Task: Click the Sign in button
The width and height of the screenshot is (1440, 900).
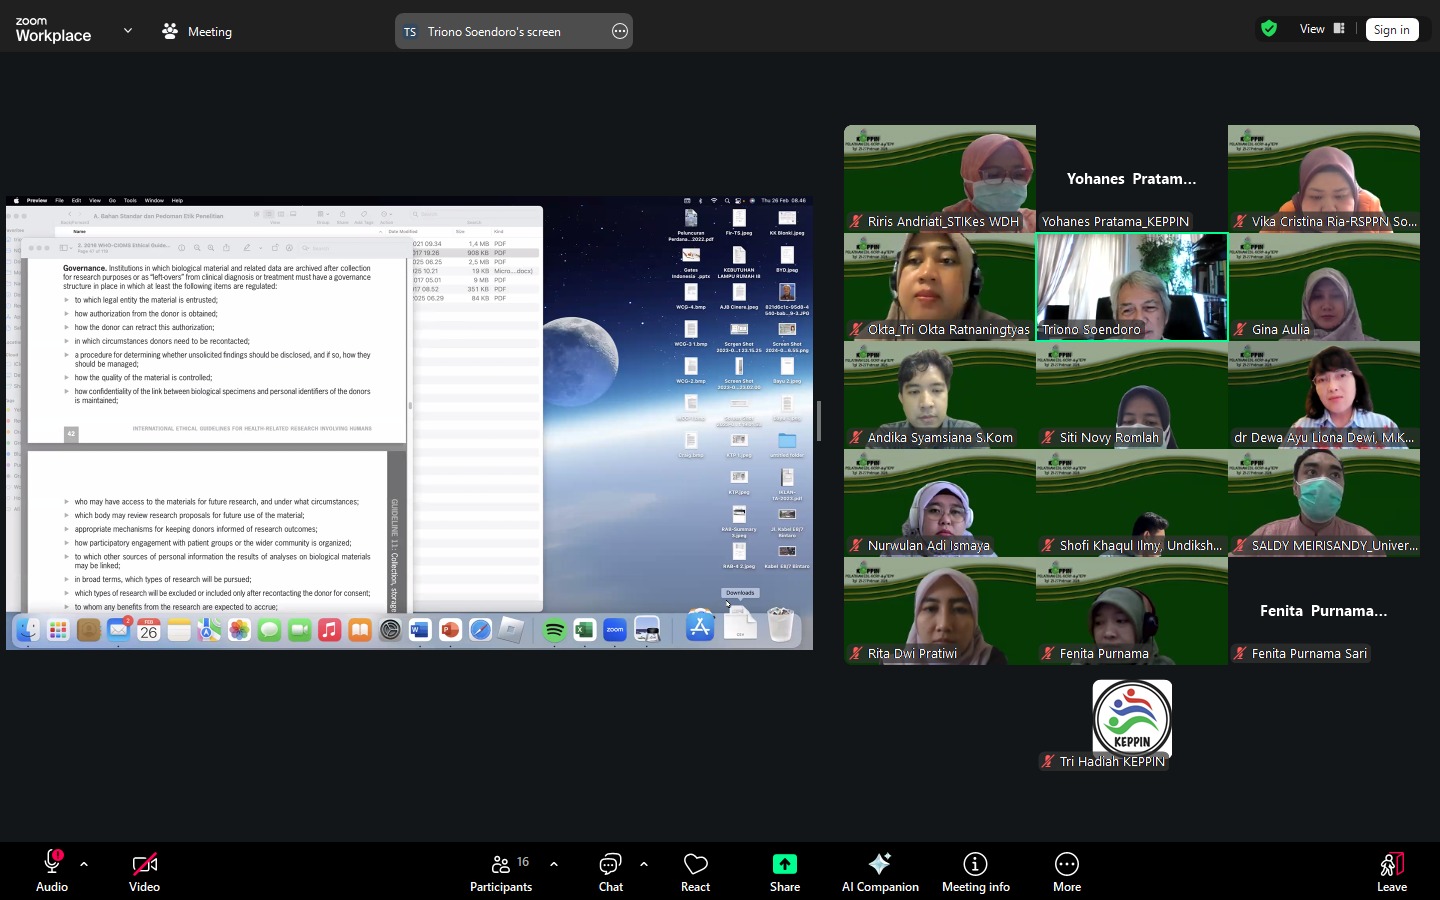Action: point(1391,30)
